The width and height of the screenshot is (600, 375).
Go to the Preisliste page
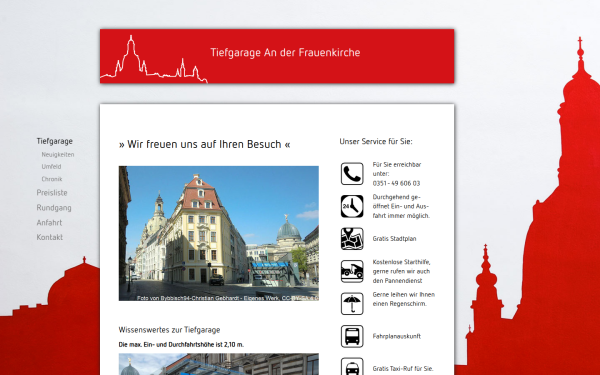coord(52,193)
